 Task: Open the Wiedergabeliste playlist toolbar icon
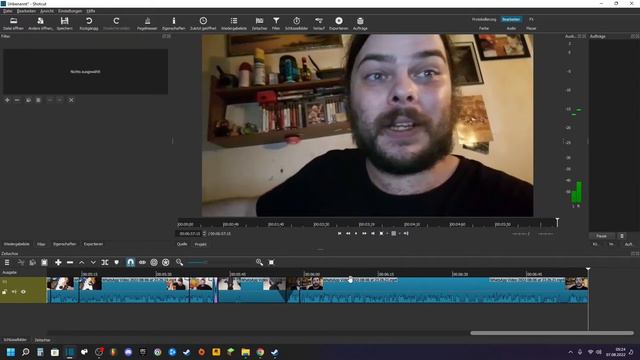coord(234,23)
